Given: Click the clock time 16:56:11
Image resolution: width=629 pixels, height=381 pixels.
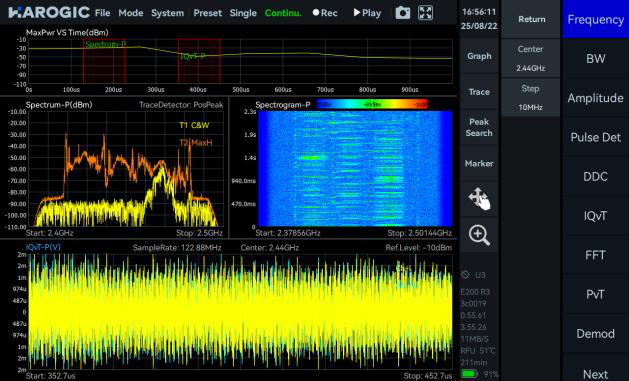Looking at the screenshot, I should tap(479, 12).
